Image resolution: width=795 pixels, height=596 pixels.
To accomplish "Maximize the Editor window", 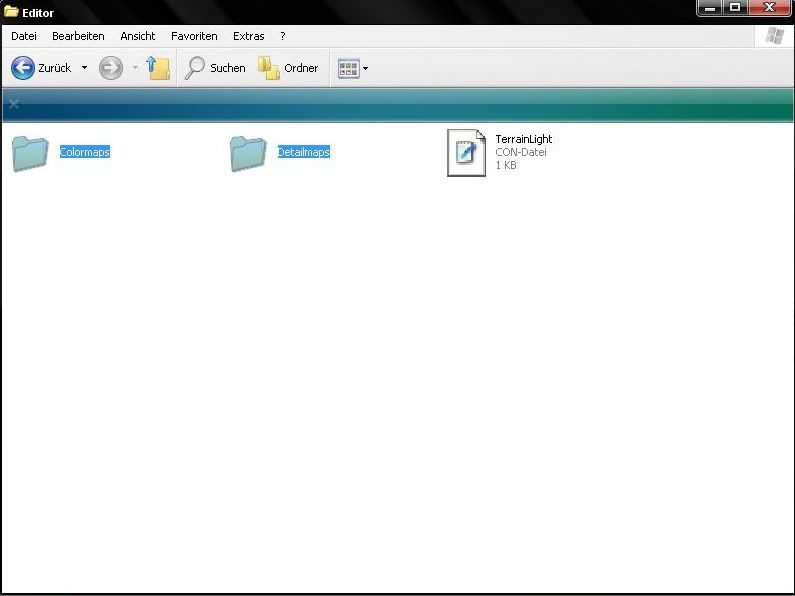I will tap(735, 8).
